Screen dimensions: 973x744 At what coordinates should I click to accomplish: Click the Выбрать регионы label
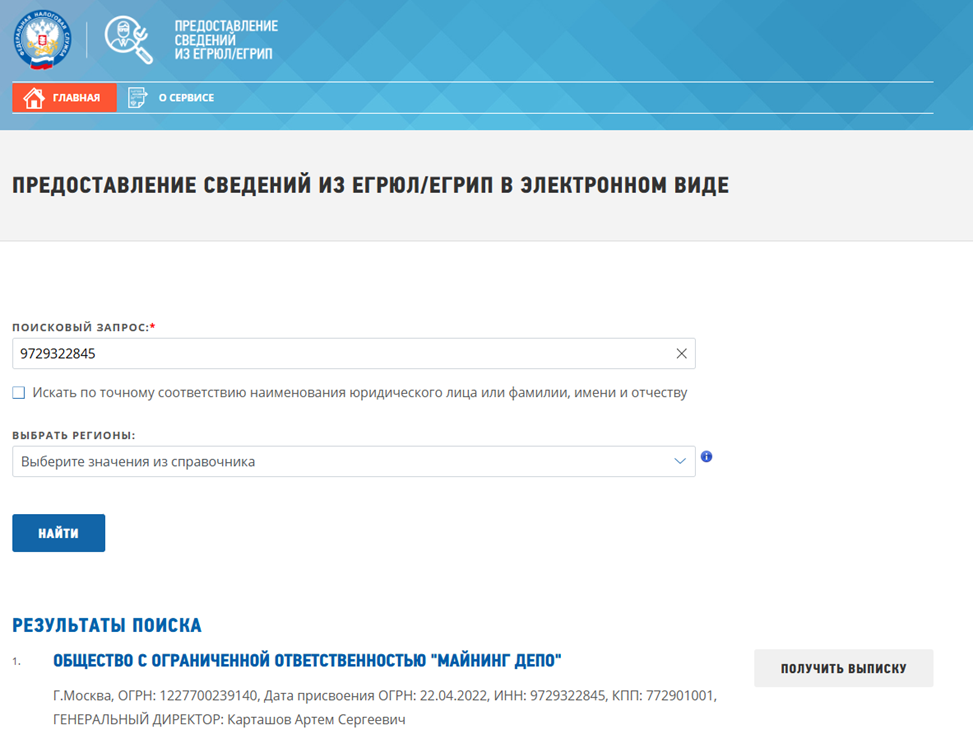74,436
